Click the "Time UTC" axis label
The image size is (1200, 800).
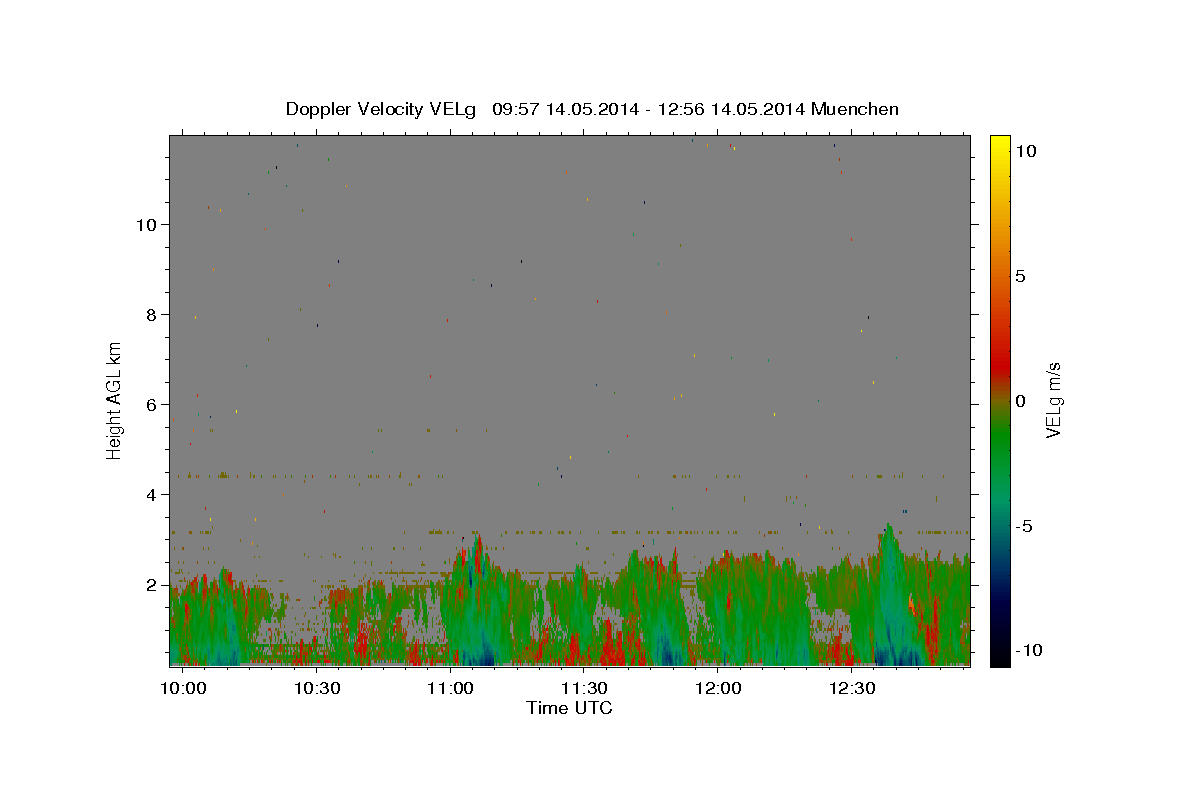[569, 708]
